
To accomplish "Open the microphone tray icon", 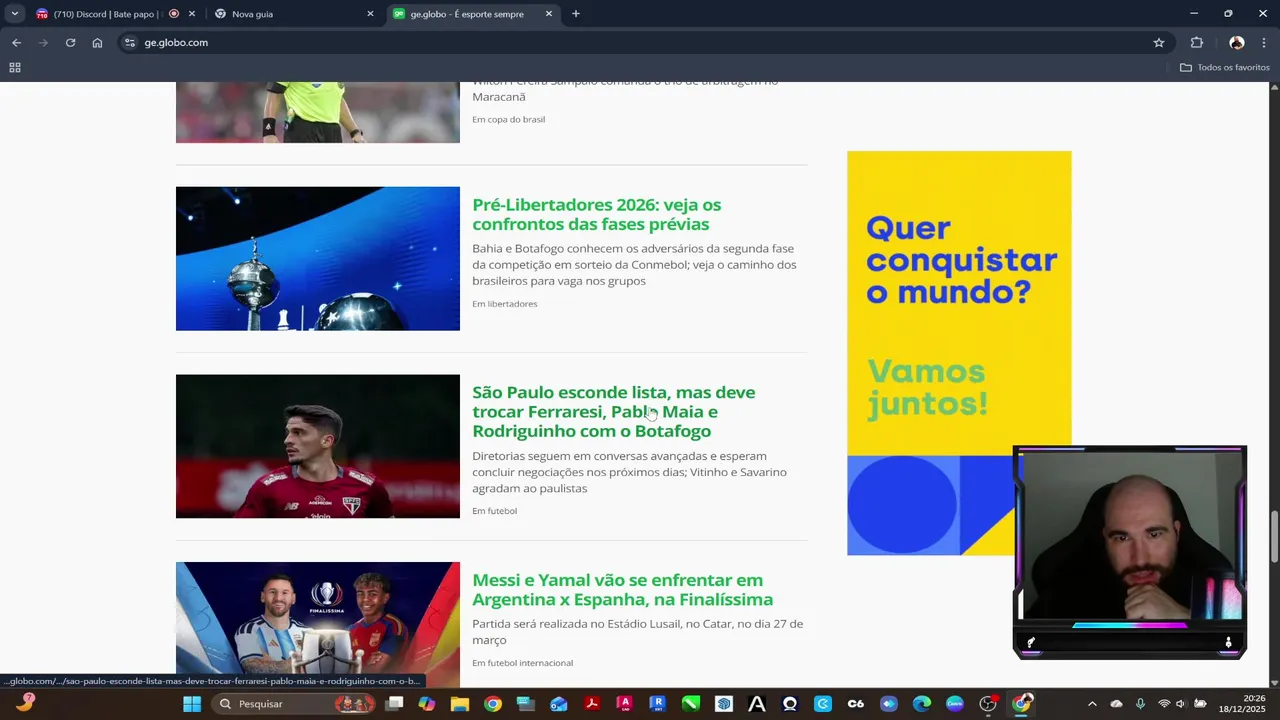I will click(1140, 704).
